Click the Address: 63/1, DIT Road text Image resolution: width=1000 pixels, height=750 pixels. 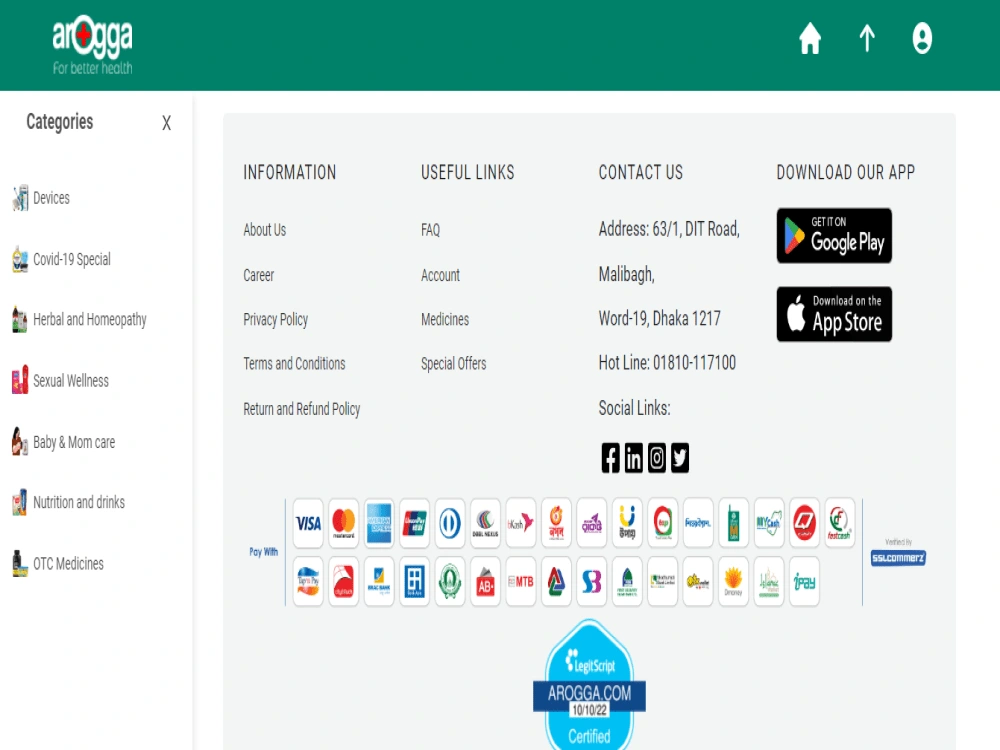coord(669,229)
